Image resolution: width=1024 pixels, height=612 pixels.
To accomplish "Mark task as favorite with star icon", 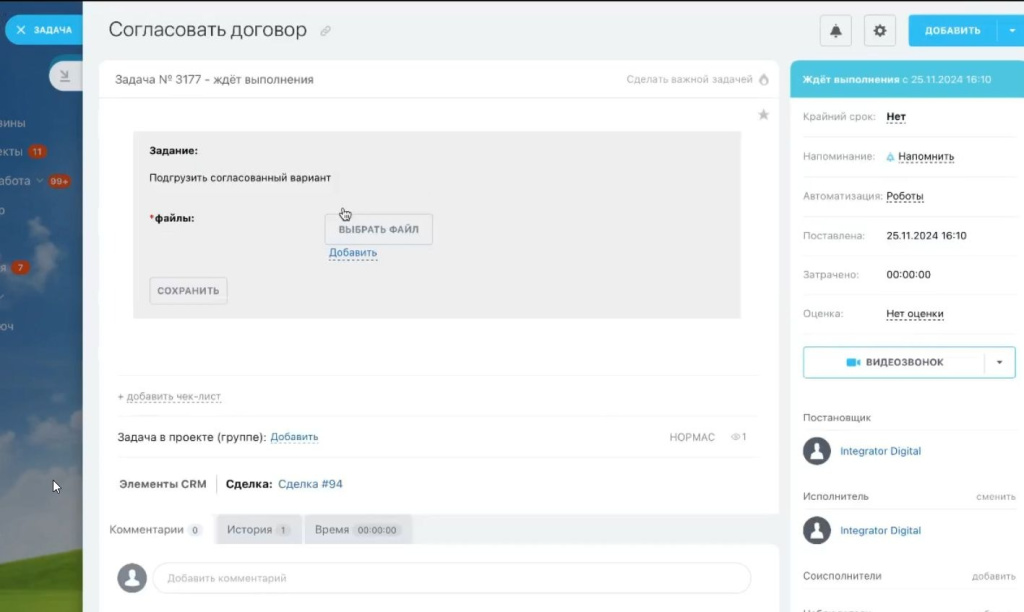I will (x=763, y=115).
